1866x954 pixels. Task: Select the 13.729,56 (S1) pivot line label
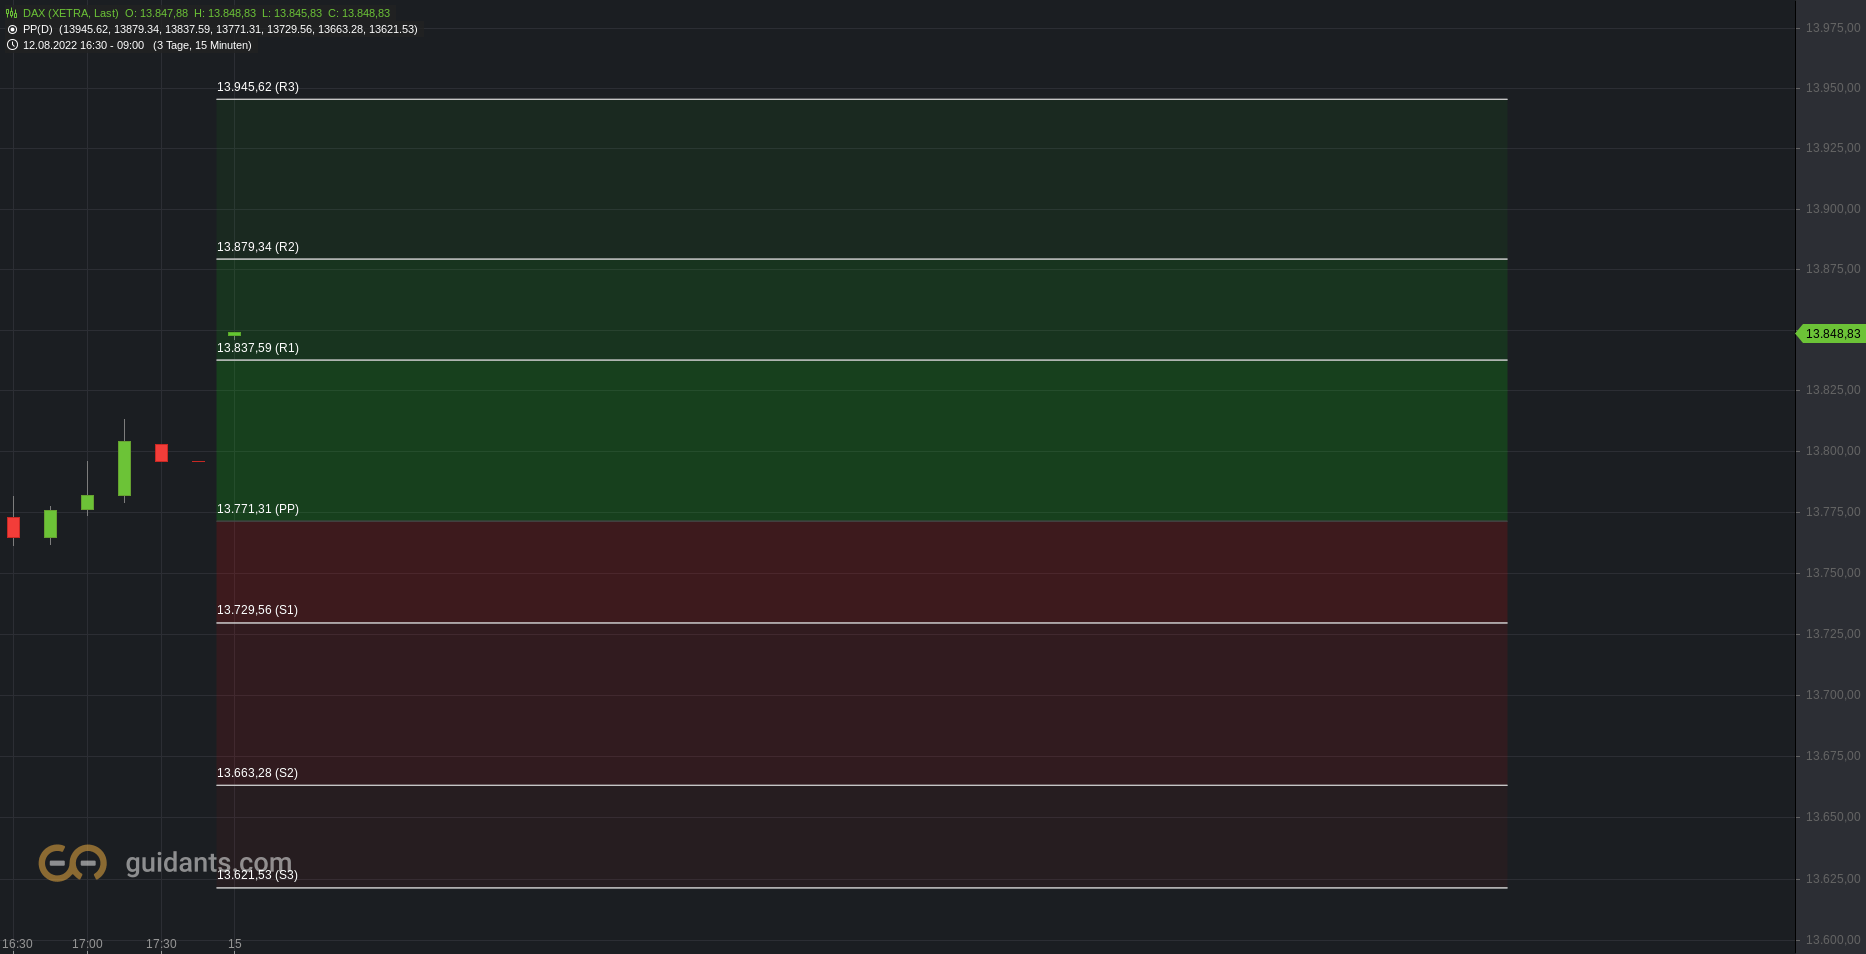pyautogui.click(x=257, y=610)
